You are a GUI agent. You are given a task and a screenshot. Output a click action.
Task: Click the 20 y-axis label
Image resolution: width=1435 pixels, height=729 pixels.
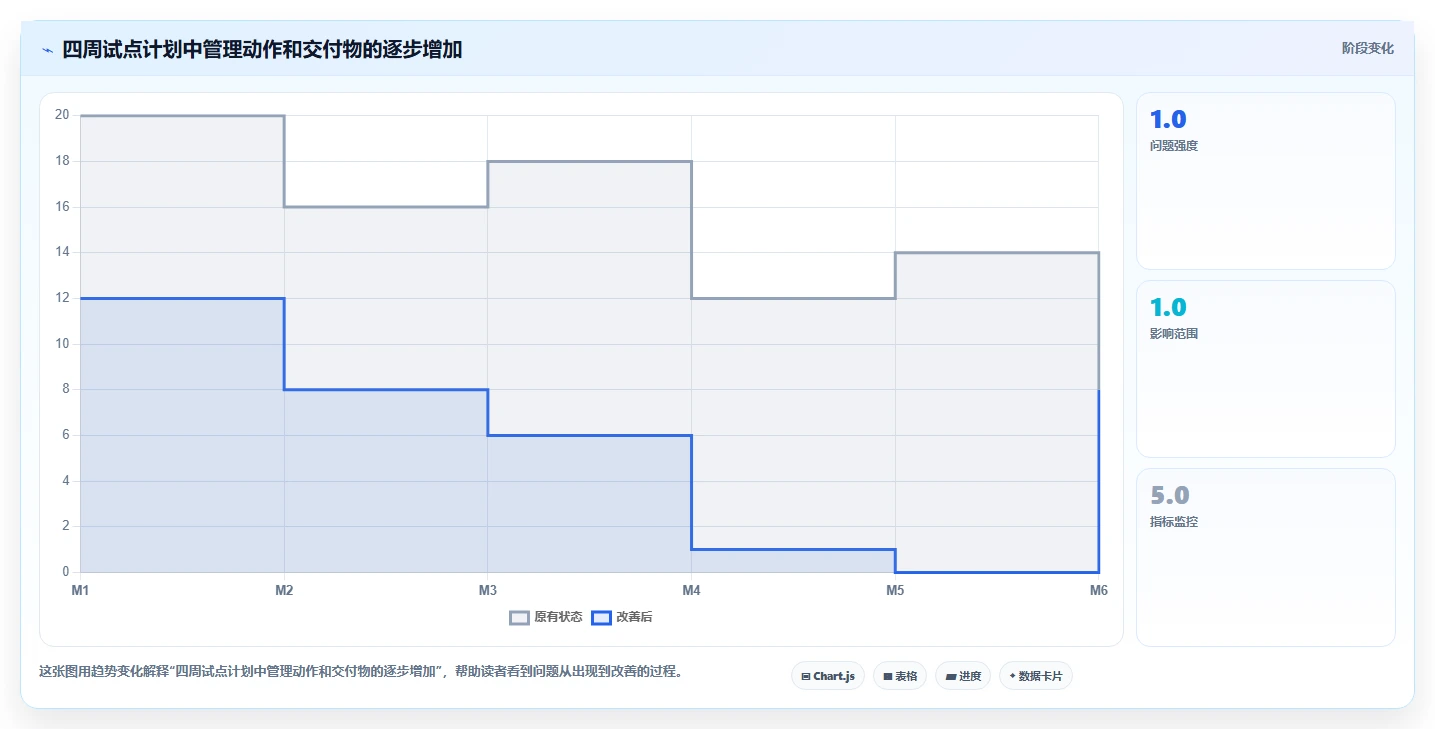[x=62, y=115]
